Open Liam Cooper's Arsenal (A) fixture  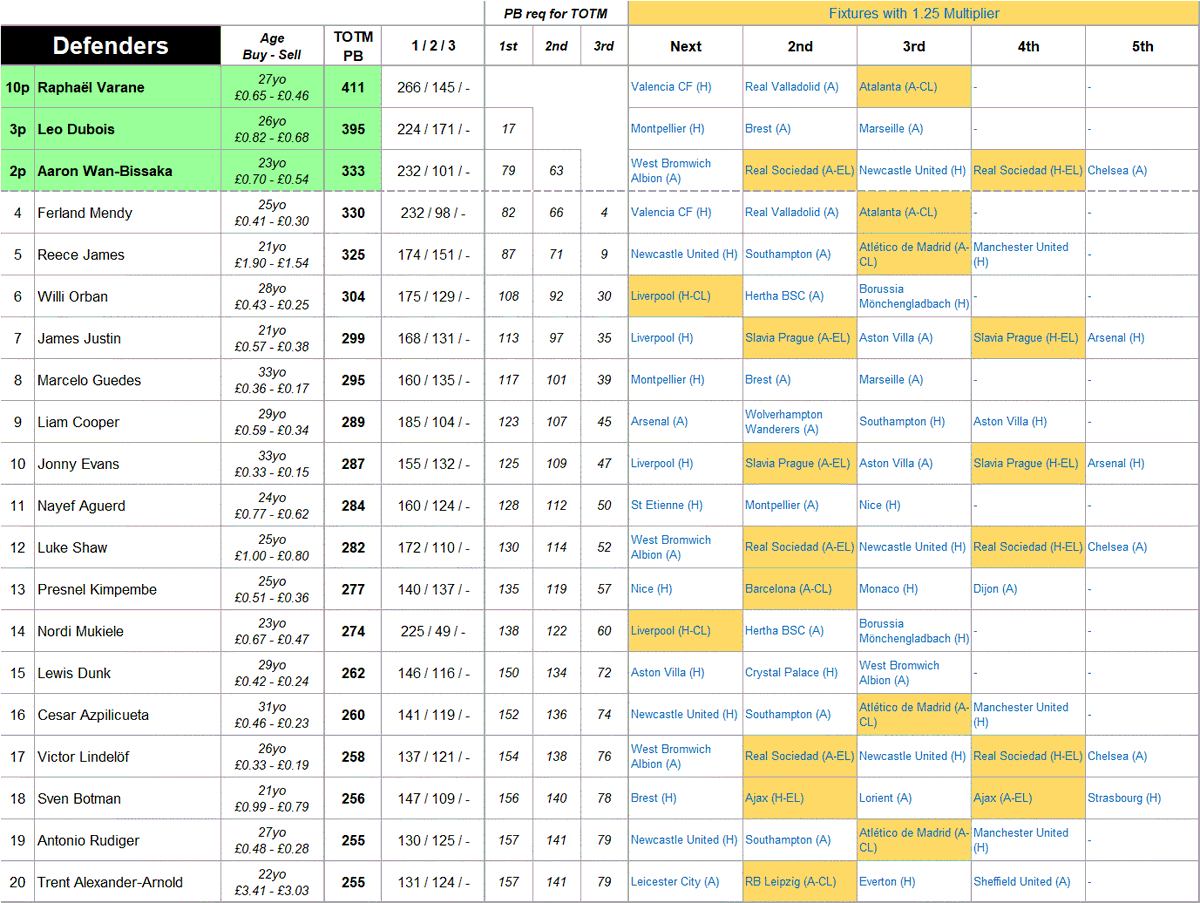coord(659,422)
